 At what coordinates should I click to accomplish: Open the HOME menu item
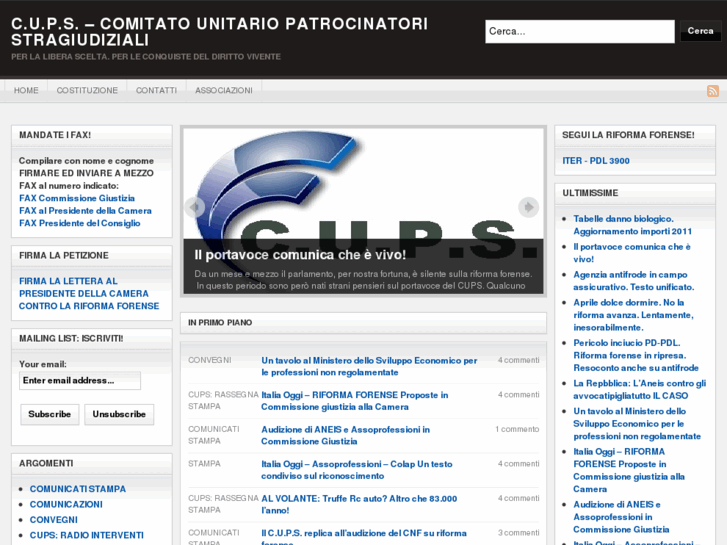(26, 90)
